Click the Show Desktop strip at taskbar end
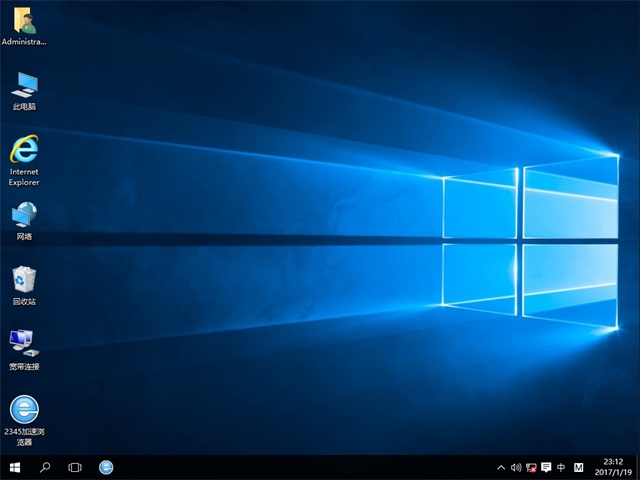 coord(637,467)
